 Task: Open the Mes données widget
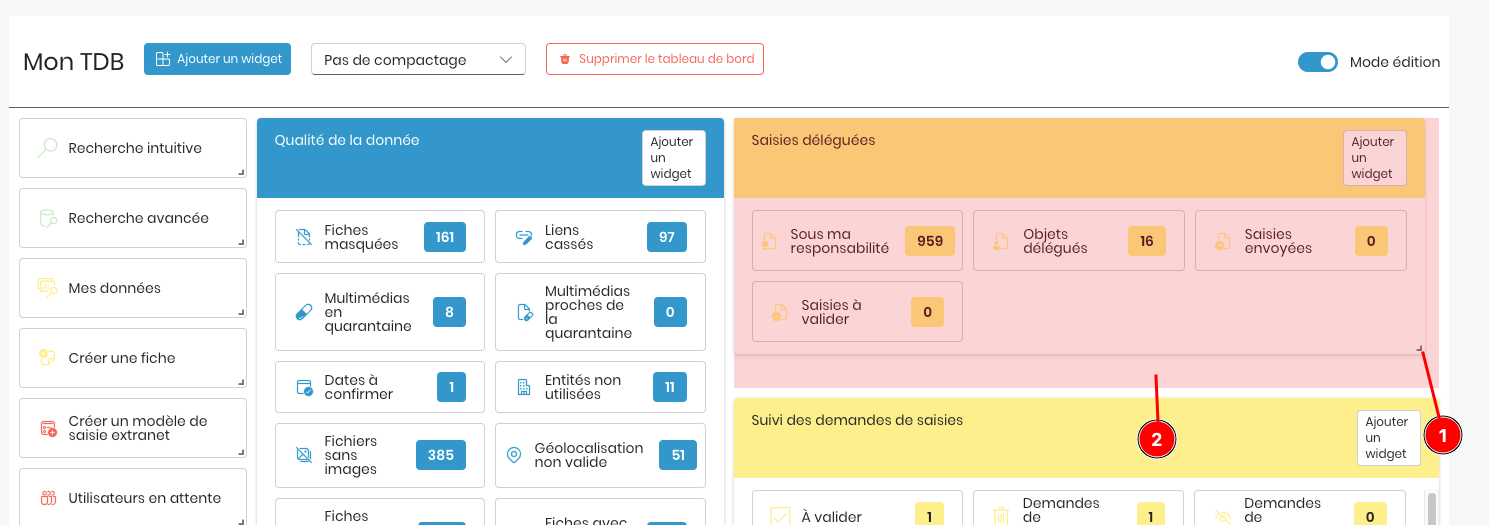pyautogui.click(x=133, y=288)
